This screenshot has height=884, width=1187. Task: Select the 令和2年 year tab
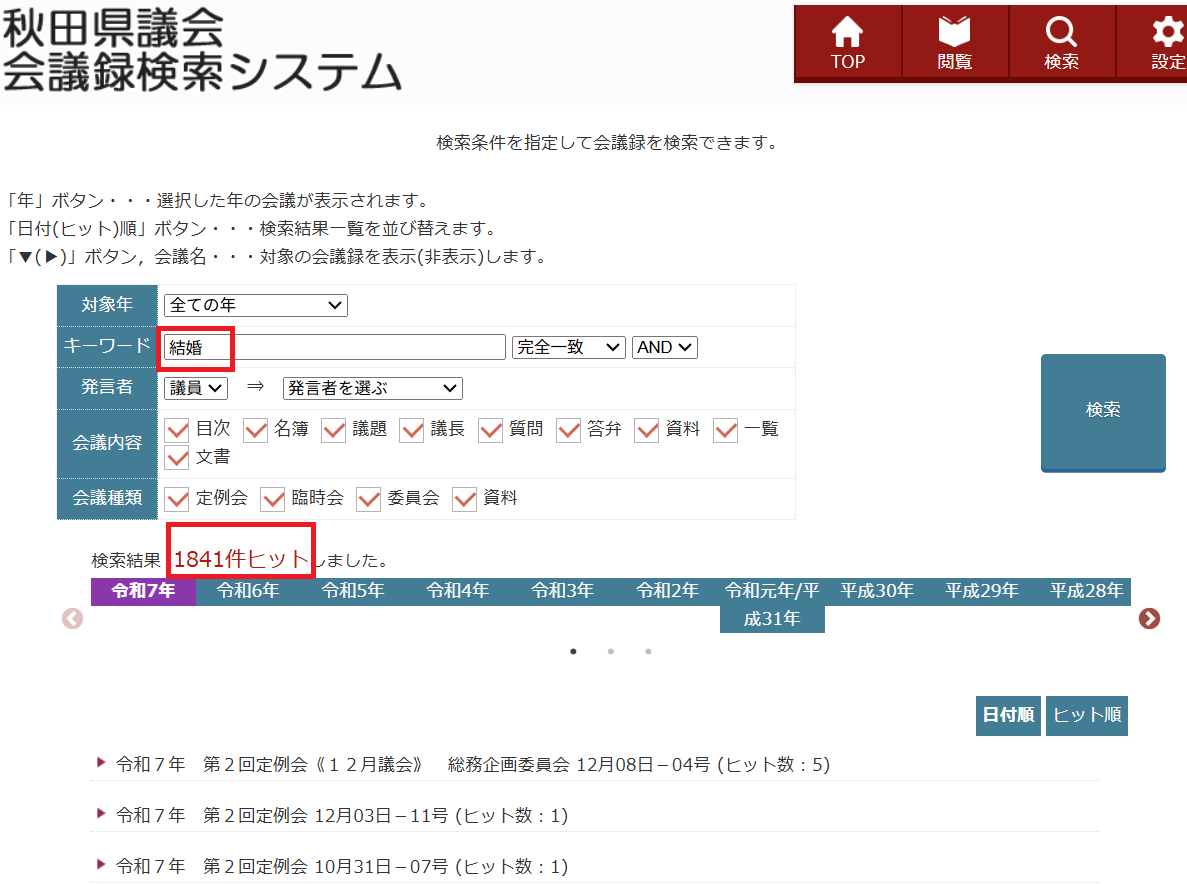pos(667,591)
